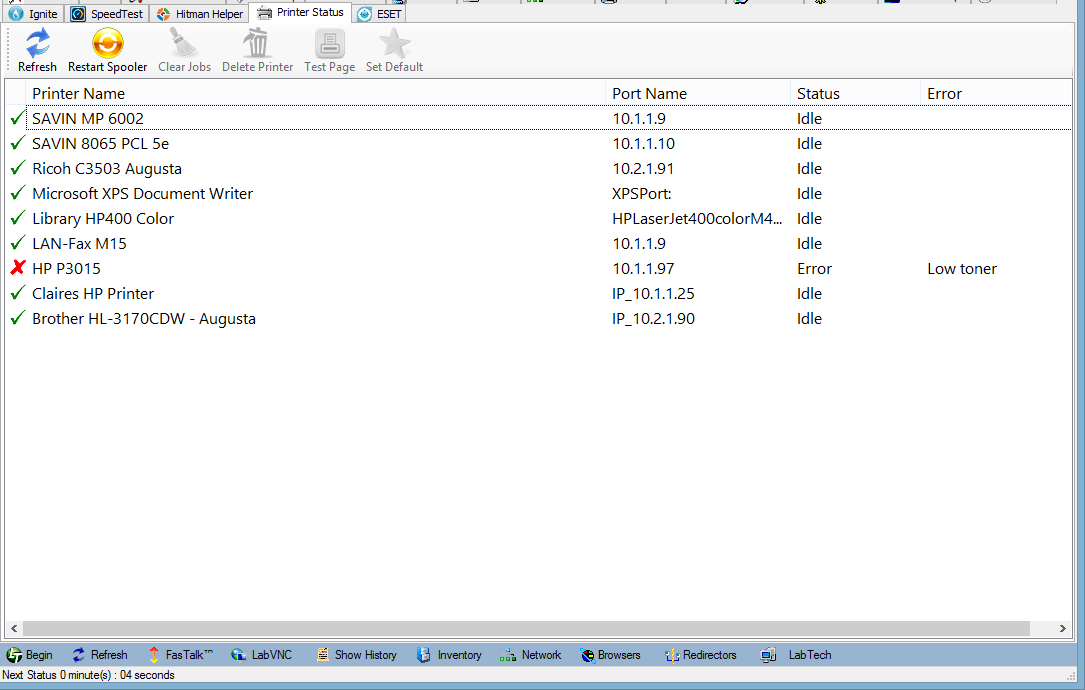Open FasTalk from the bottom toolbar
Viewport: 1085px width, 690px height.
(x=180, y=655)
